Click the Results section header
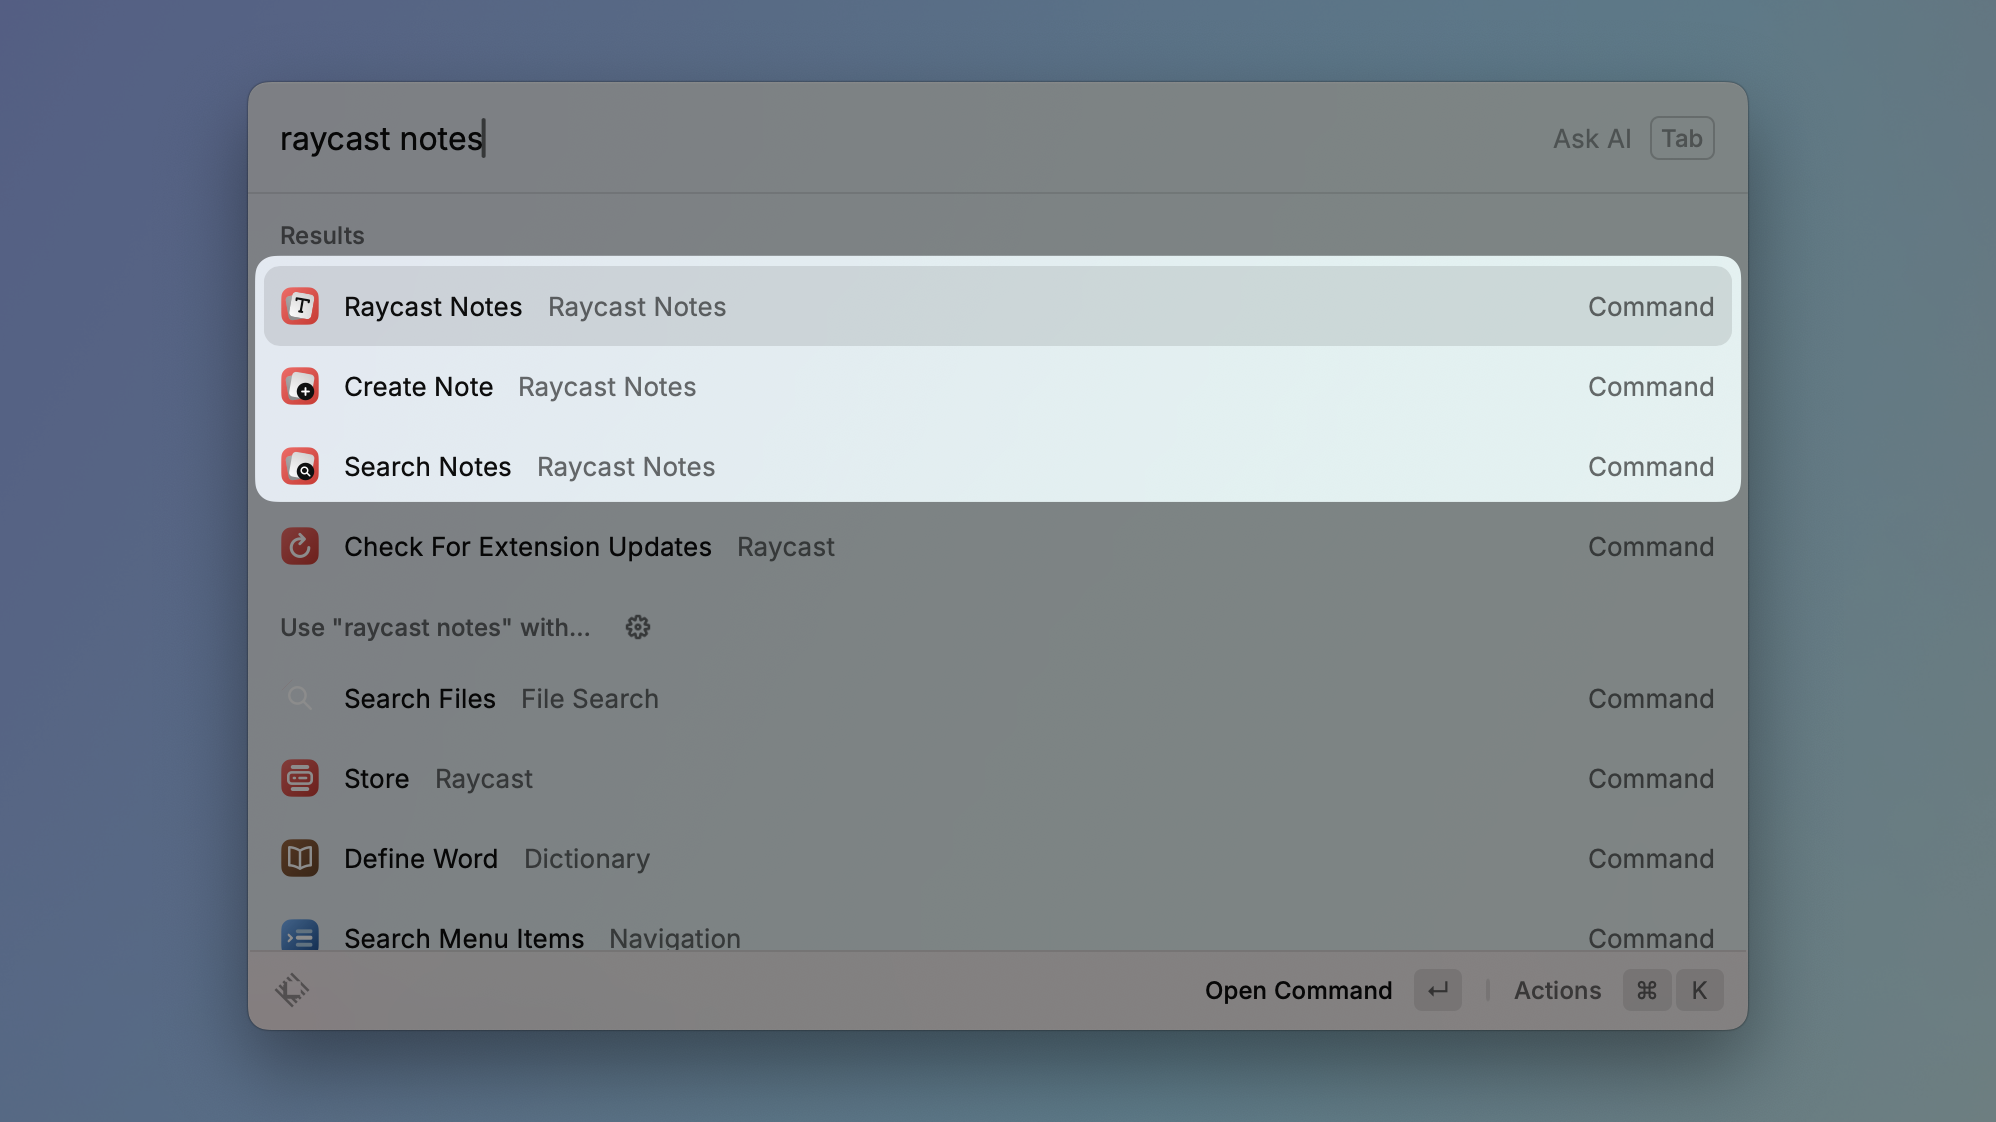This screenshot has width=1996, height=1122. click(x=322, y=235)
